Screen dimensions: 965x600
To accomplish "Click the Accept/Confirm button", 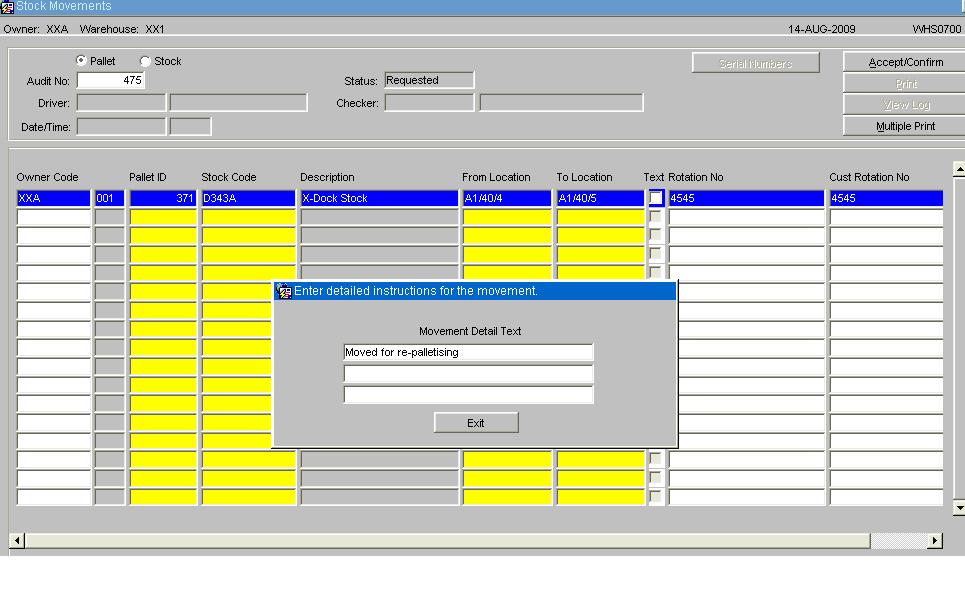I will coord(905,62).
